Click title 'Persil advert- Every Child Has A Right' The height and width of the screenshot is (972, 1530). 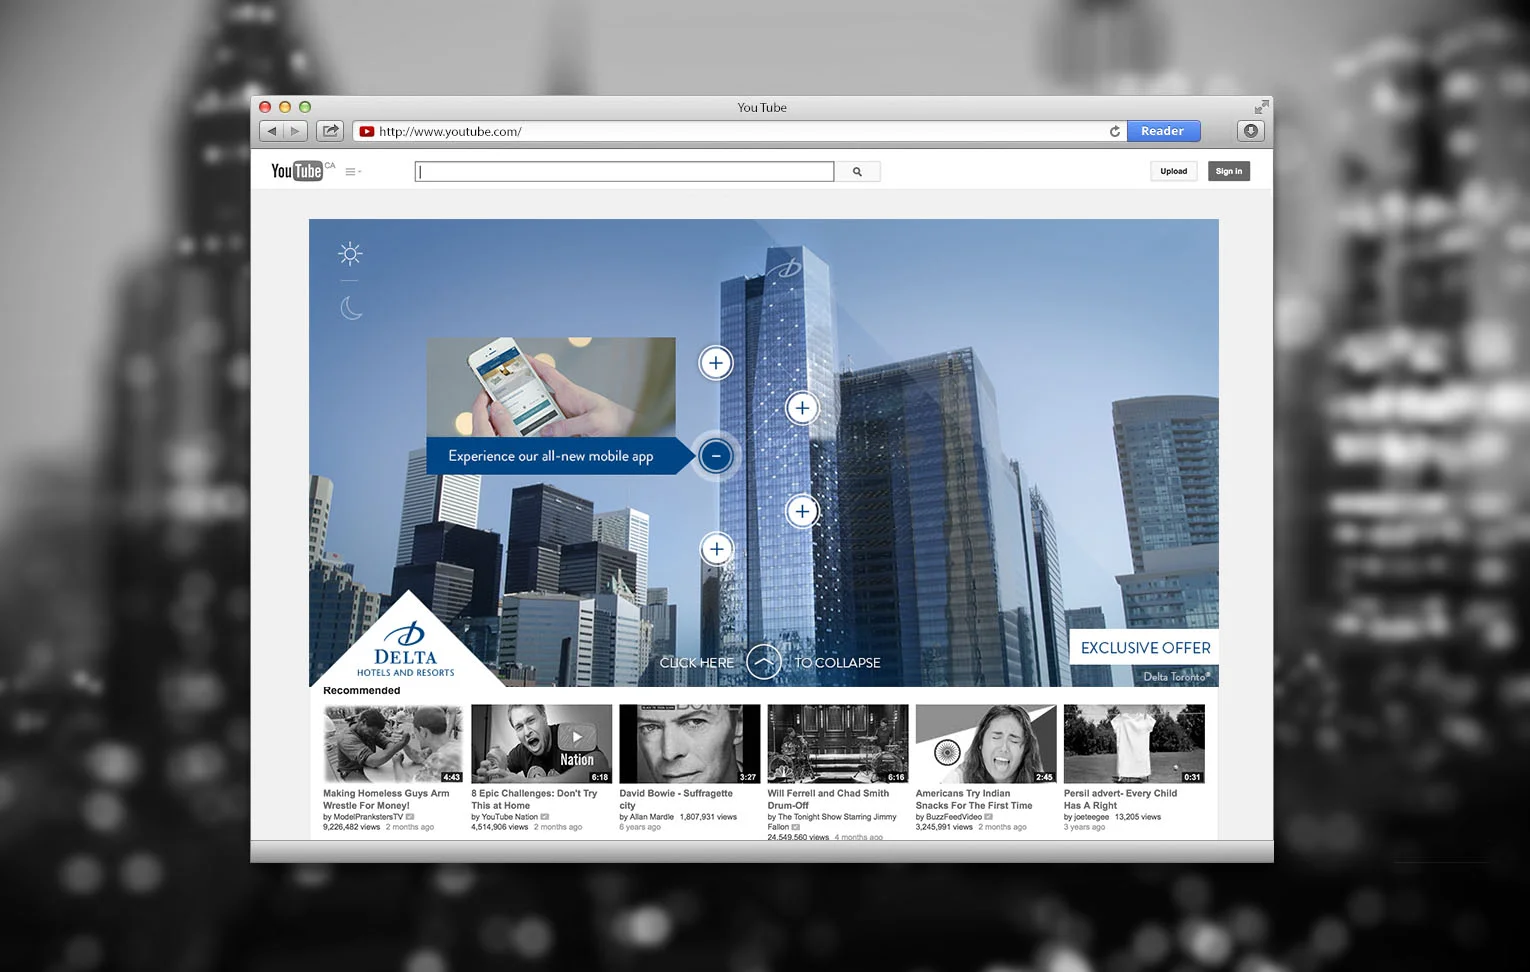coord(1120,799)
